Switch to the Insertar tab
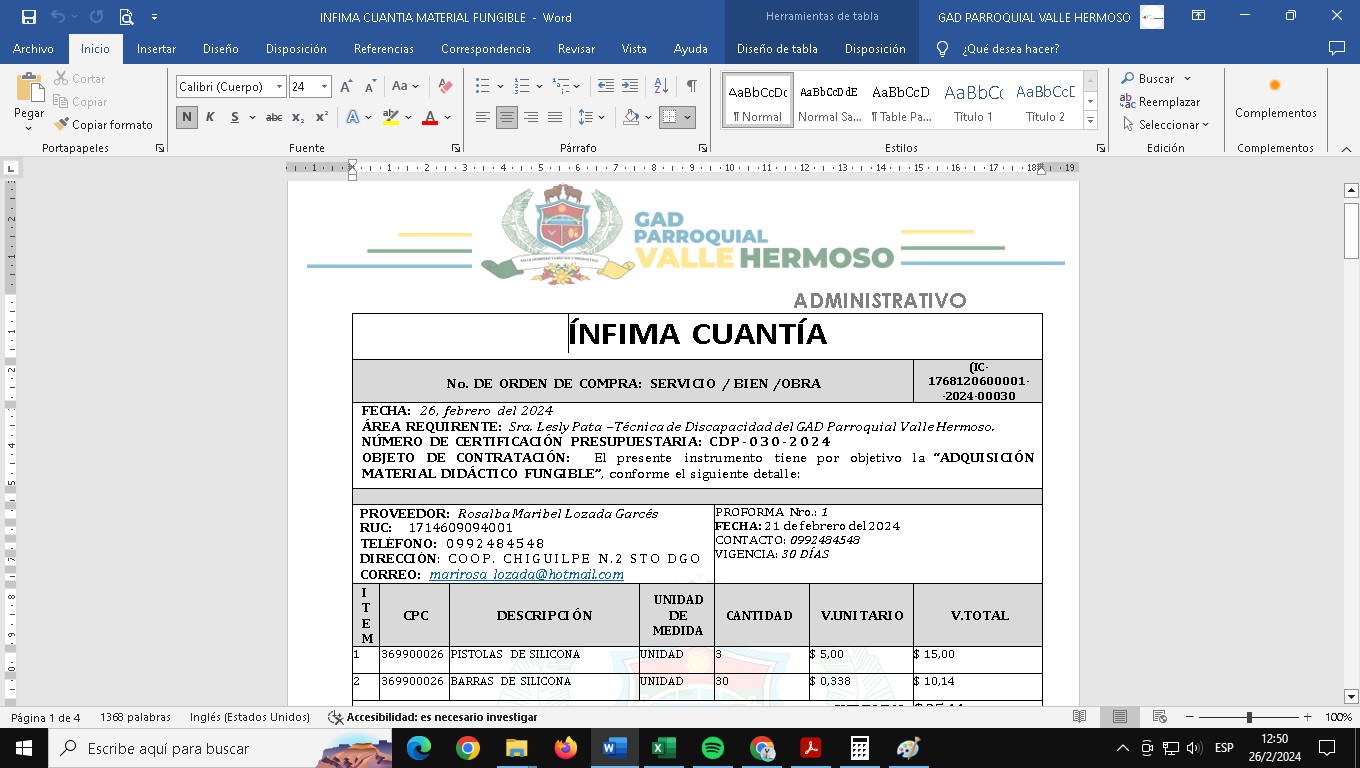1360x768 pixels. coord(156,49)
